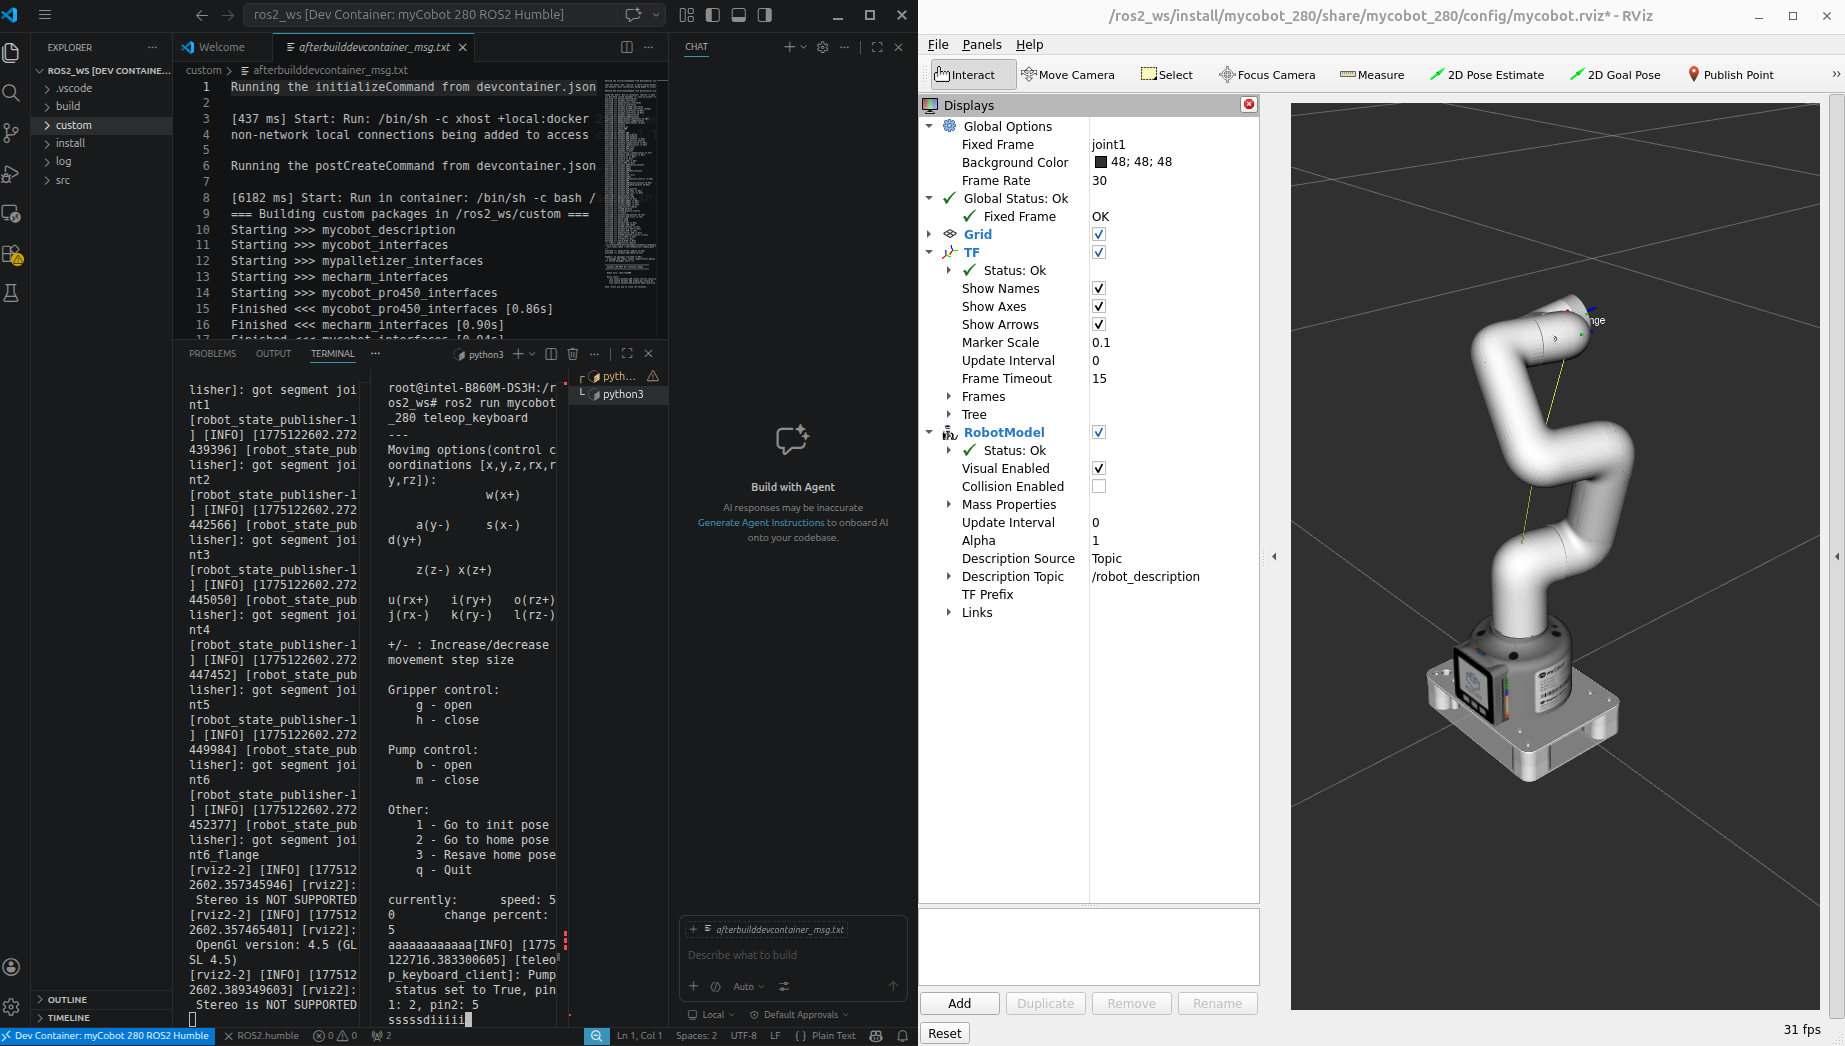Choose the Select tool in RViz

(x=1167, y=75)
